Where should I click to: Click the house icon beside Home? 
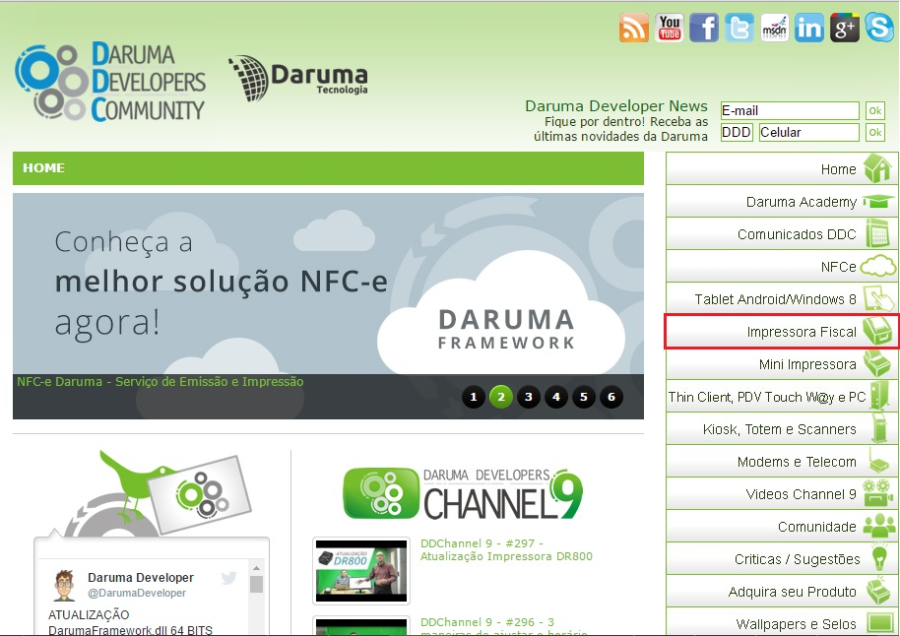click(x=877, y=168)
